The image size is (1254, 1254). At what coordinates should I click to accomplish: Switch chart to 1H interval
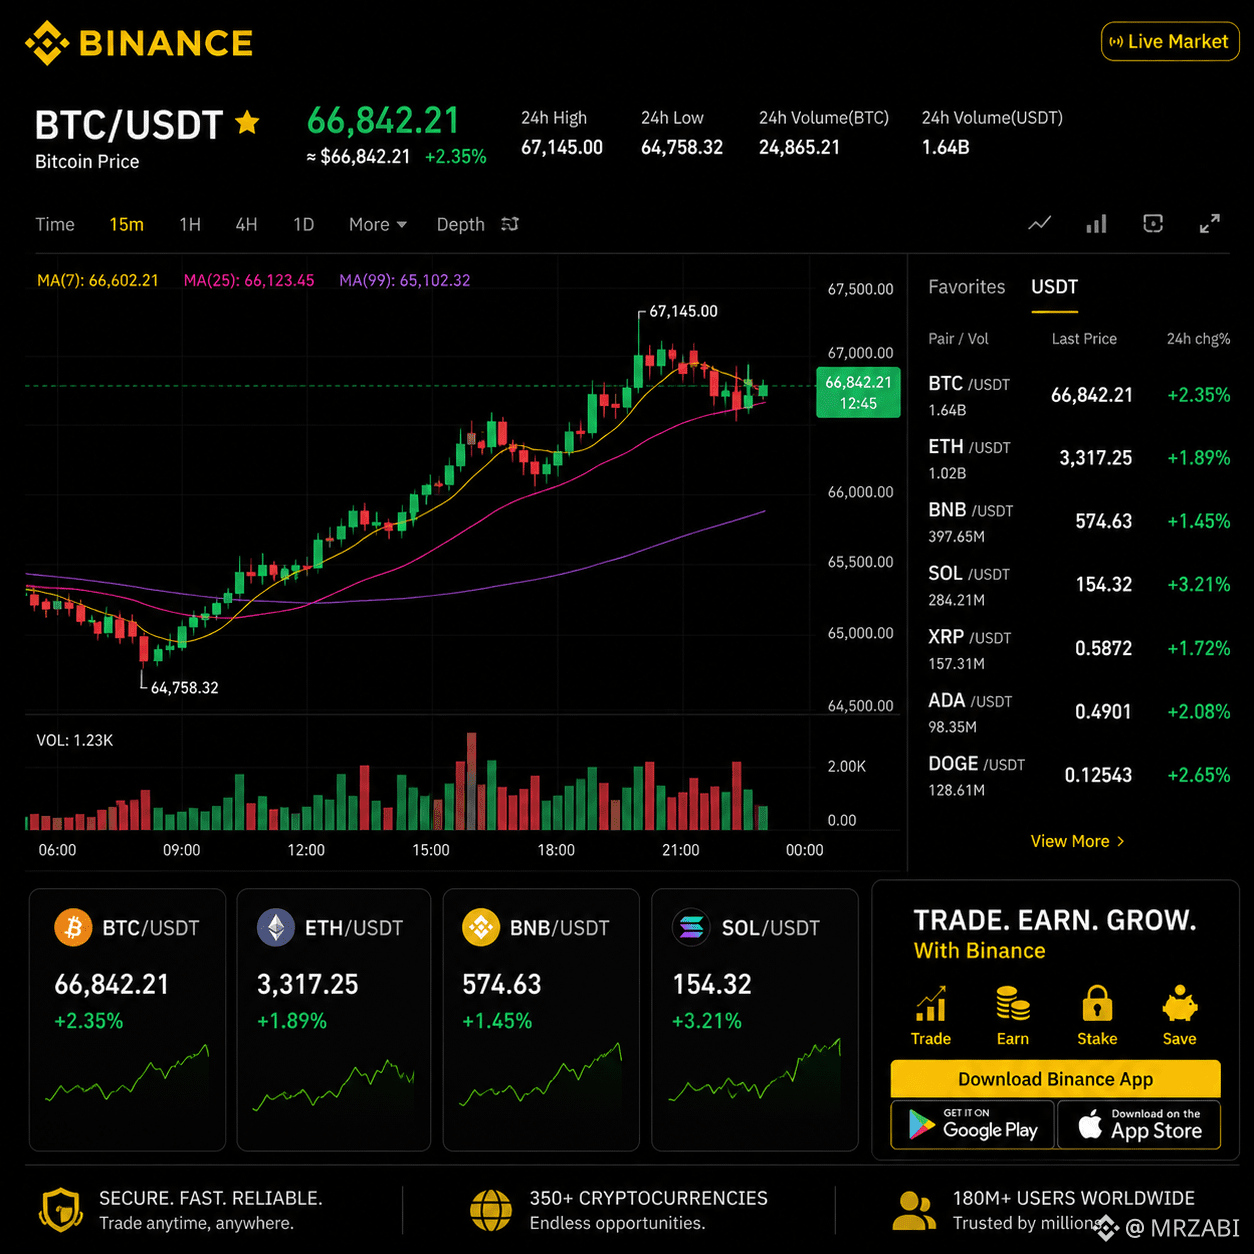pyautogui.click(x=190, y=225)
